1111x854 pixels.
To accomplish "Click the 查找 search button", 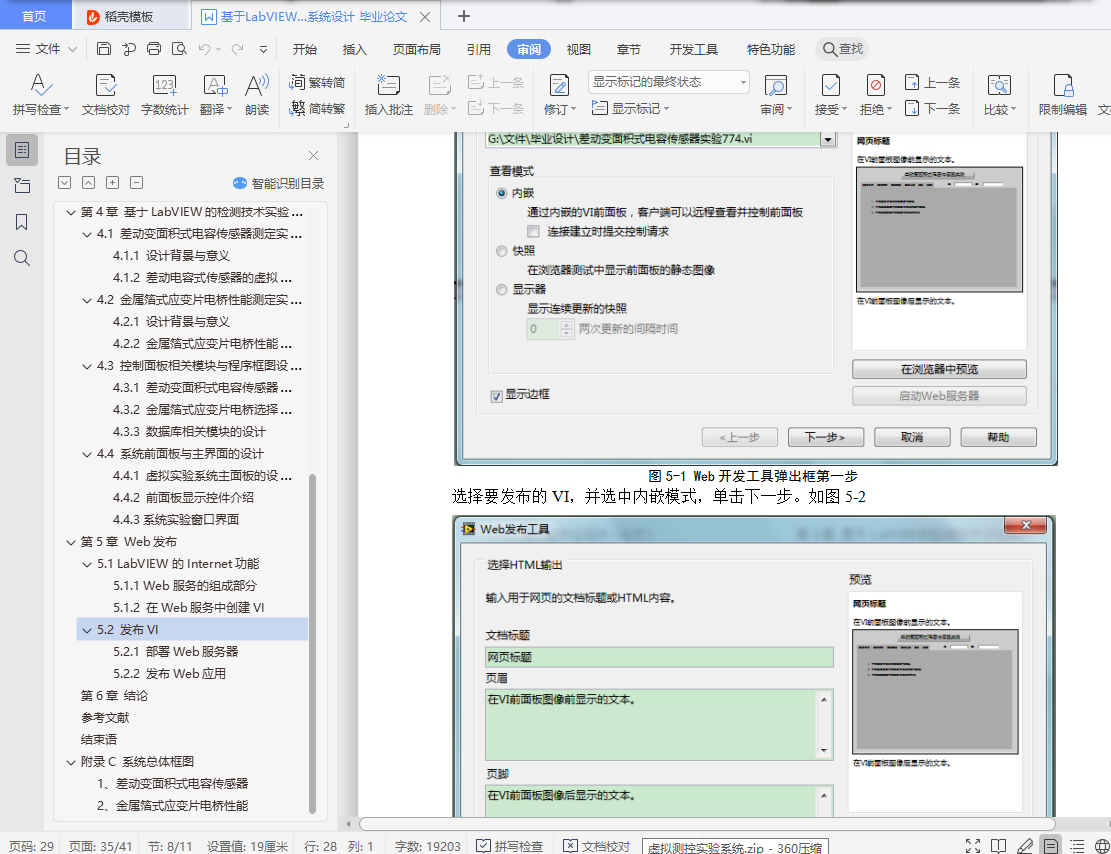I will 842,49.
